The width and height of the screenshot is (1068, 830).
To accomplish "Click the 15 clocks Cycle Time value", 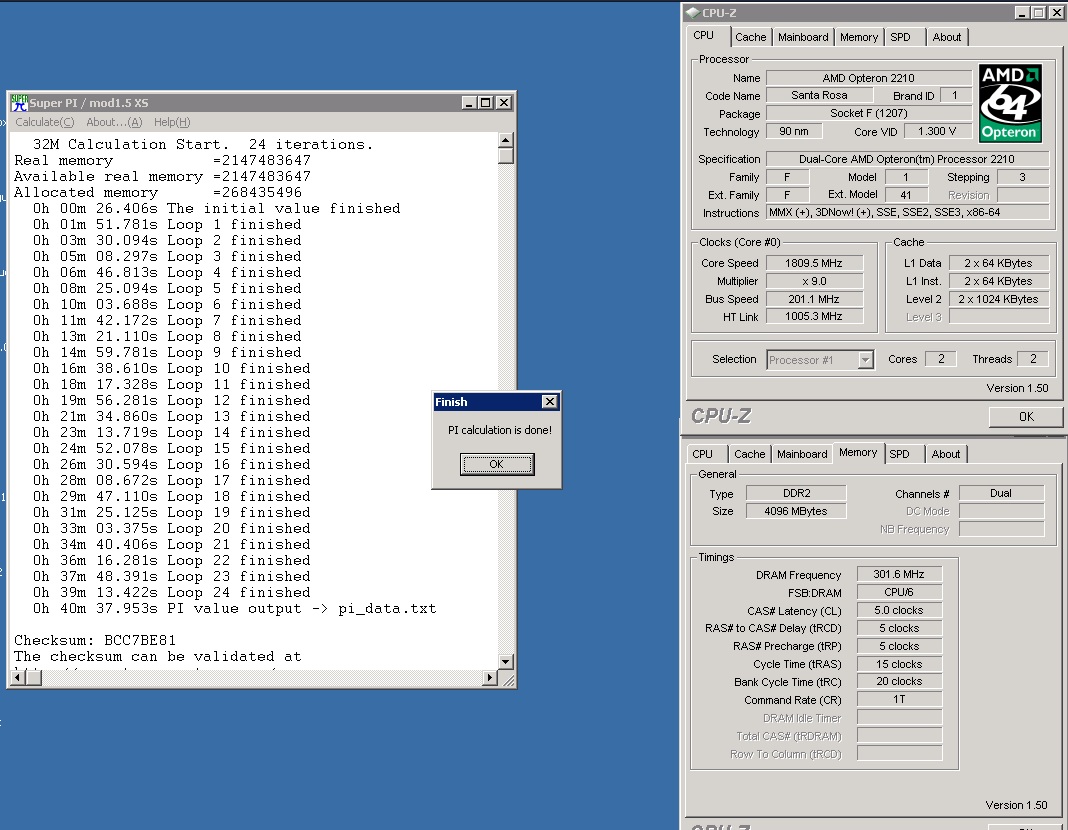I will click(899, 664).
